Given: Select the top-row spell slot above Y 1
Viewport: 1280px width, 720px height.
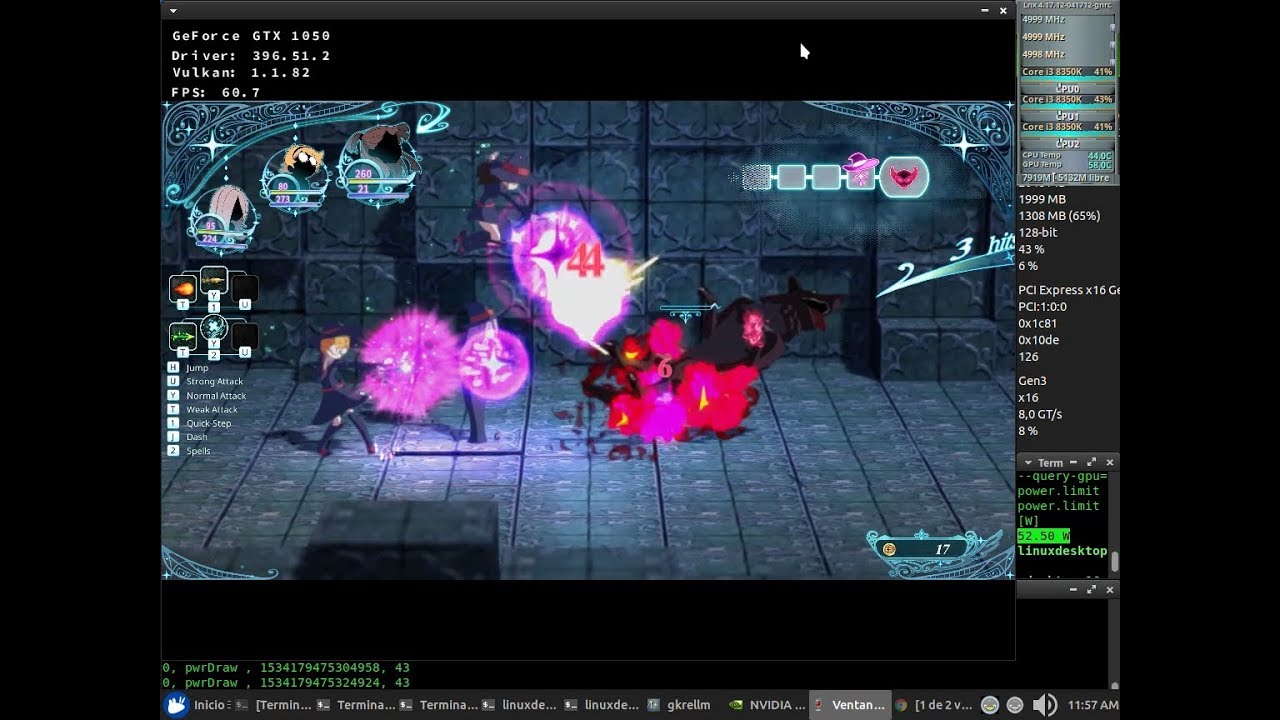Looking at the screenshot, I should [x=213, y=281].
